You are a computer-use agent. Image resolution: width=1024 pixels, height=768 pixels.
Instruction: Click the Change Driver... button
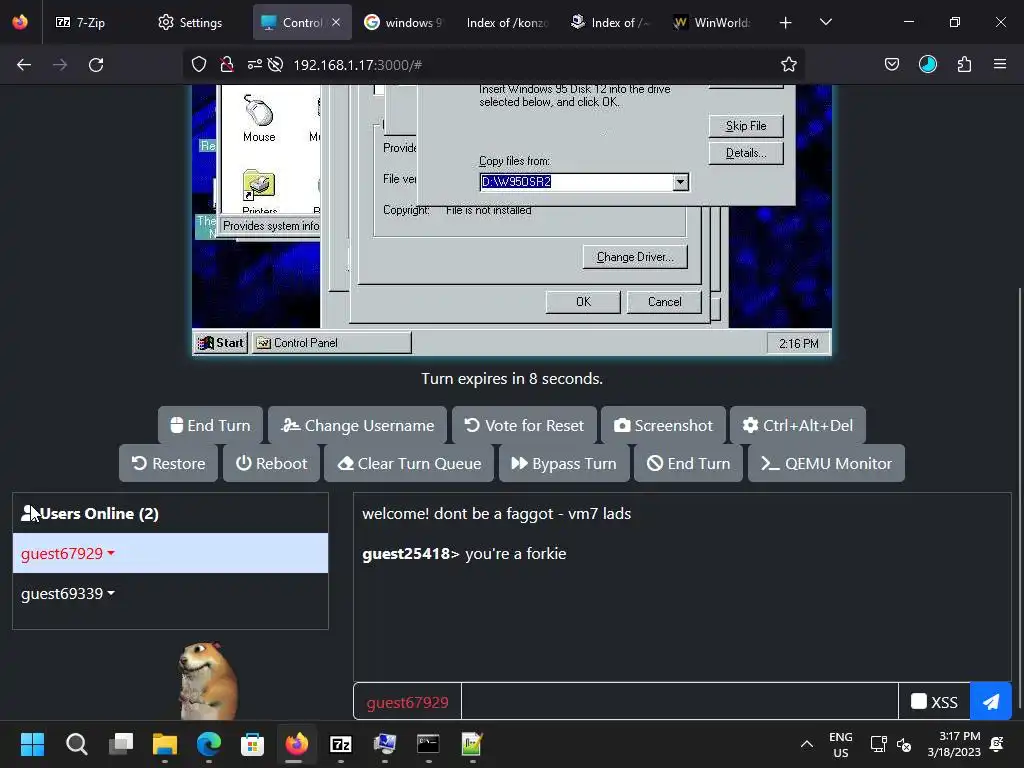(635, 257)
